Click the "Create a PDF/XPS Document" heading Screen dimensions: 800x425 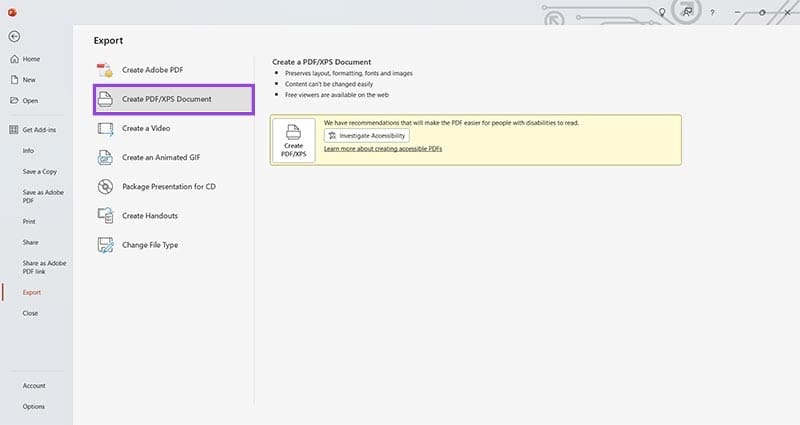pos(321,62)
